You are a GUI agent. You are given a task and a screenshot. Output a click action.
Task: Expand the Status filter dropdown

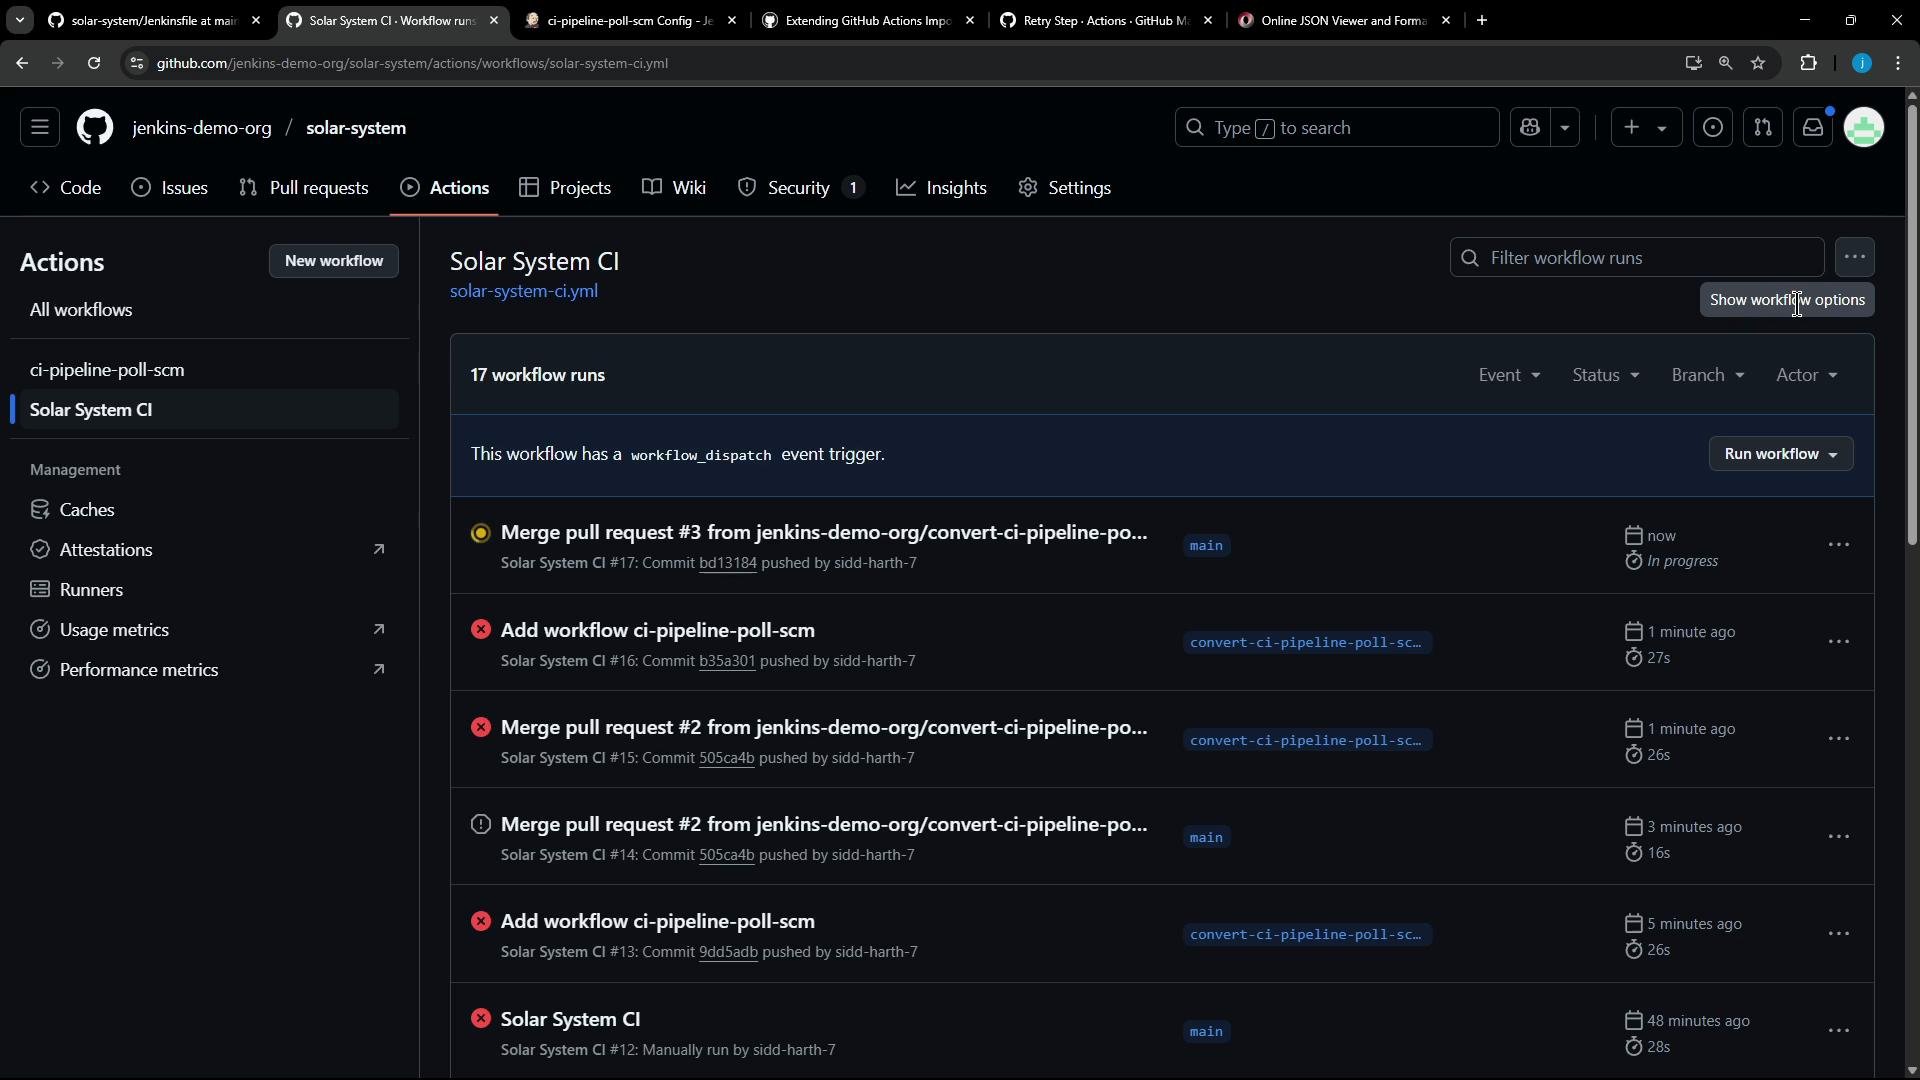[1605, 375]
